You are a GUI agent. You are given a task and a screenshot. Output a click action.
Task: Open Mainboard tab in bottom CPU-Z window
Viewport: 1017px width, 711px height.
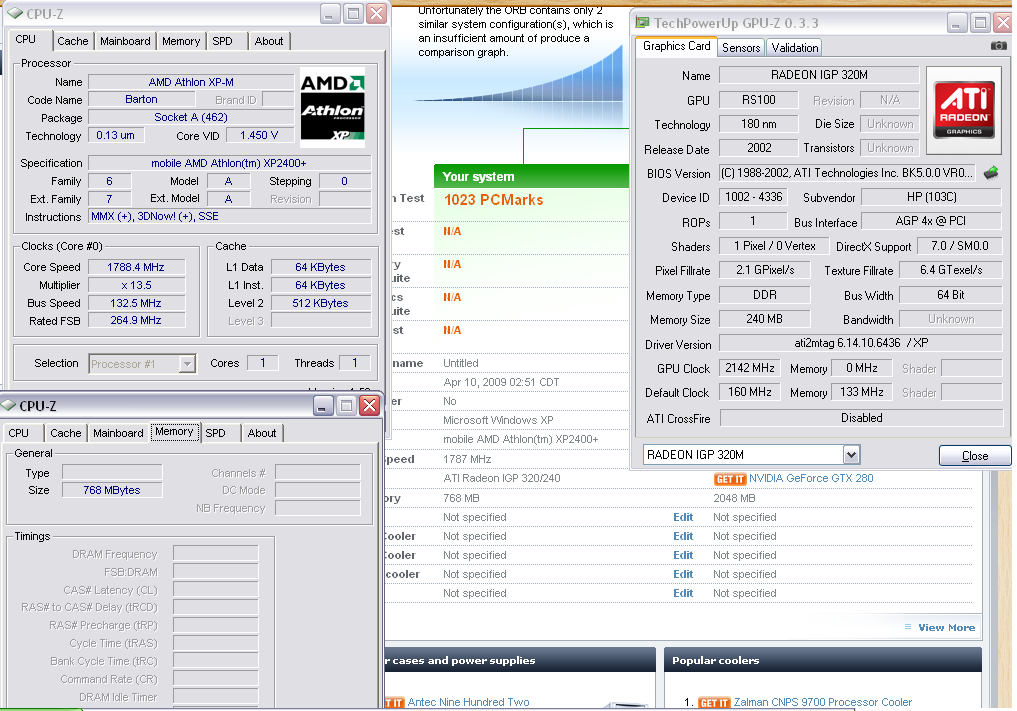pos(118,433)
